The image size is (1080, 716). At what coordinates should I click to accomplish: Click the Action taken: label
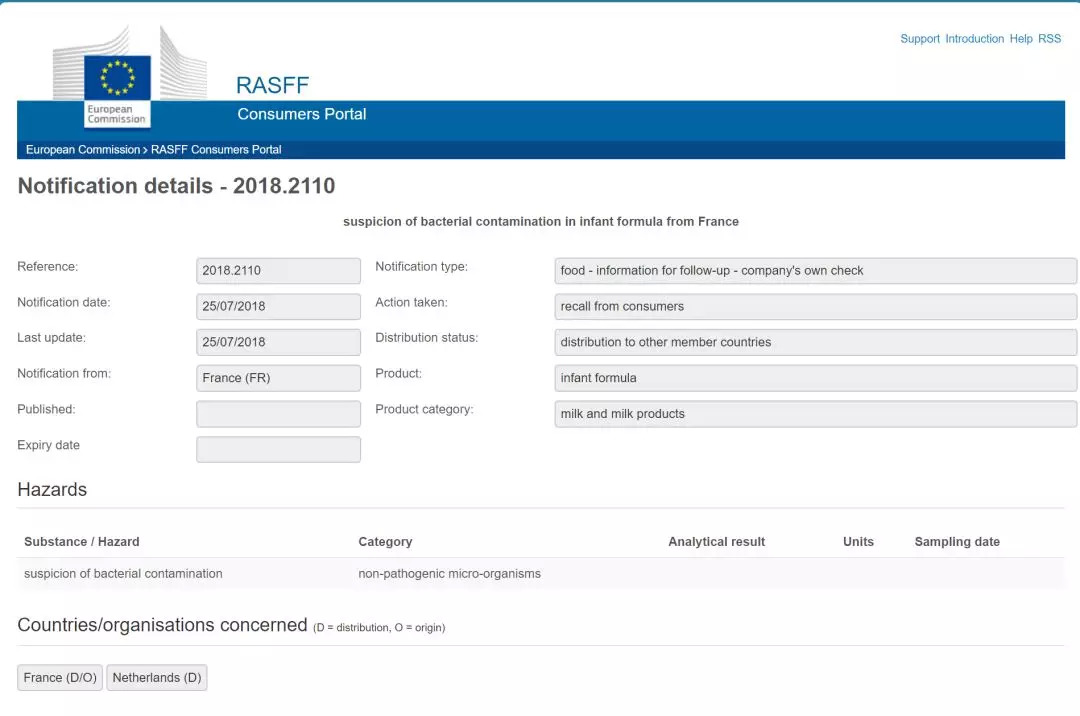[411, 302]
